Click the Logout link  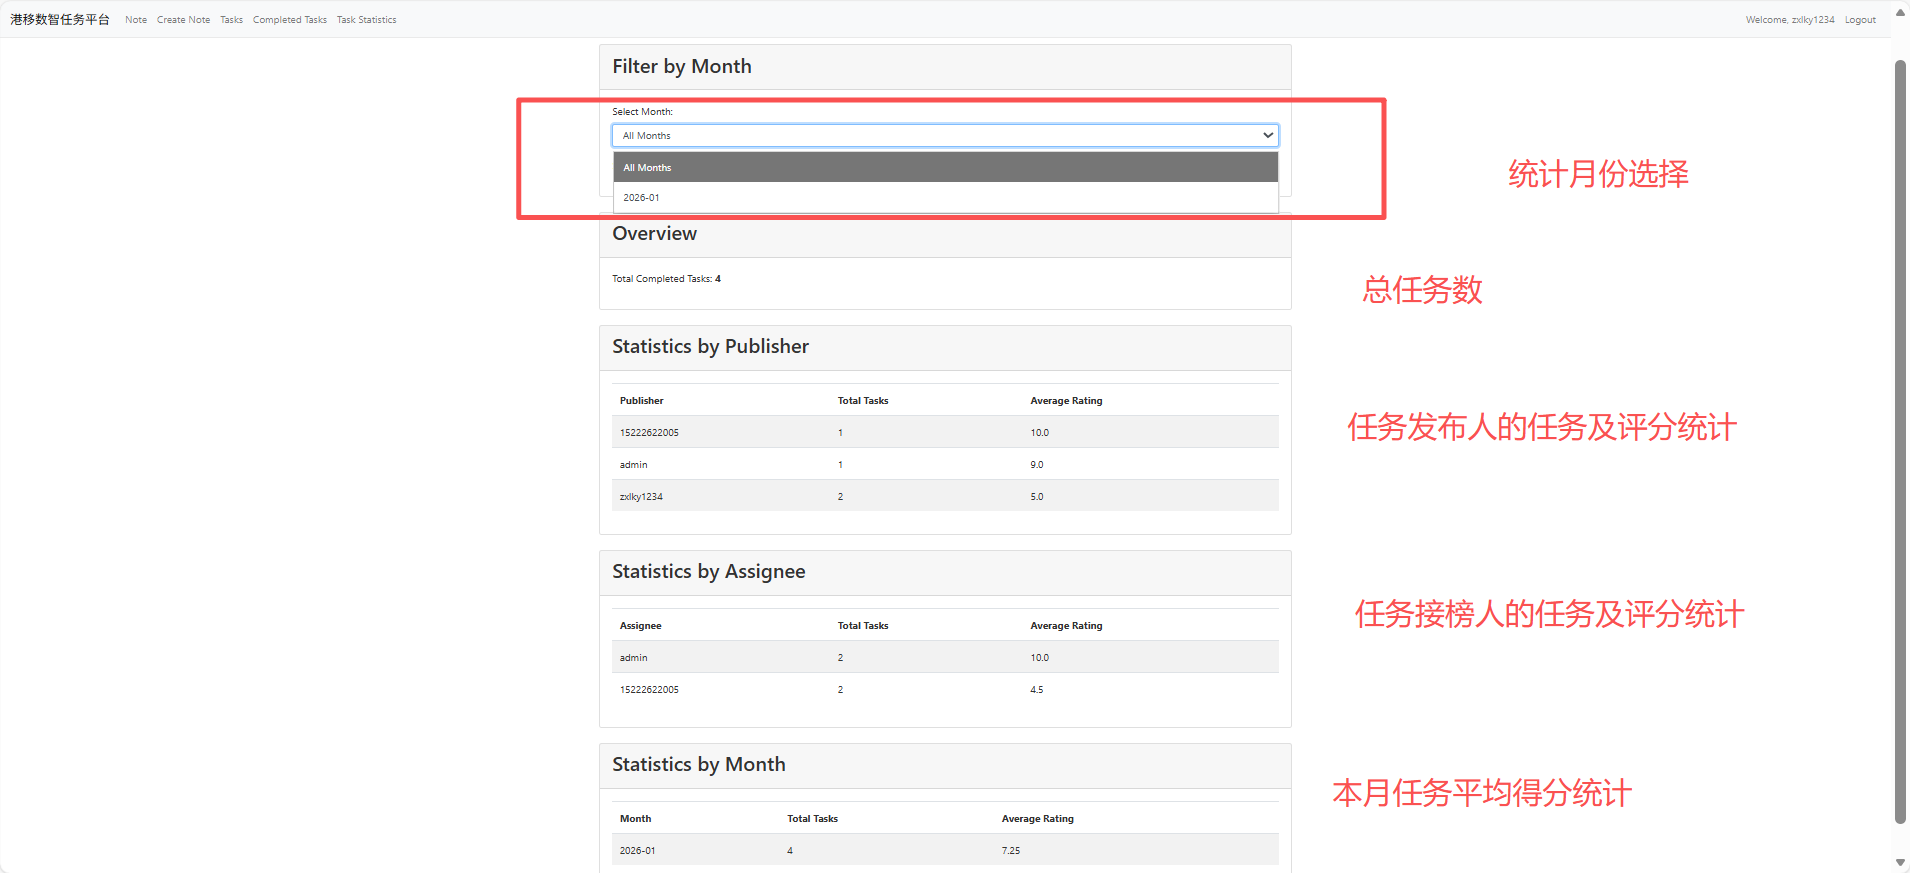(1860, 20)
